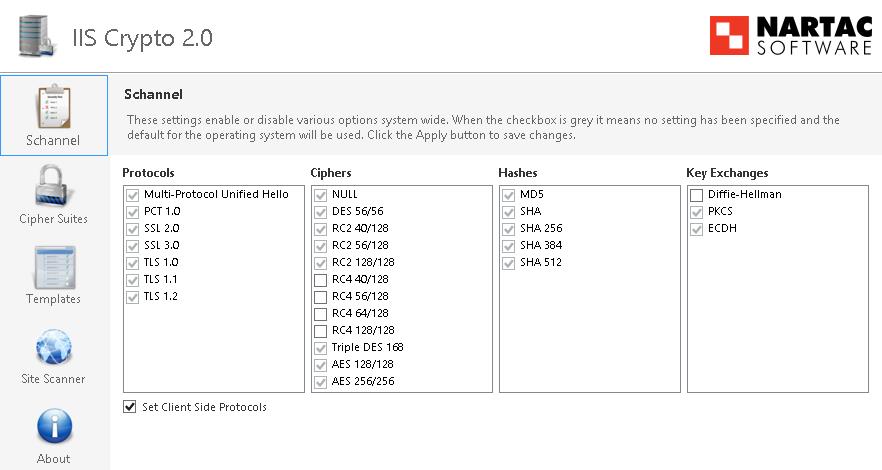Toggle the MD5 hash checkbox
This screenshot has height=470, width=882.
[x=509, y=195]
